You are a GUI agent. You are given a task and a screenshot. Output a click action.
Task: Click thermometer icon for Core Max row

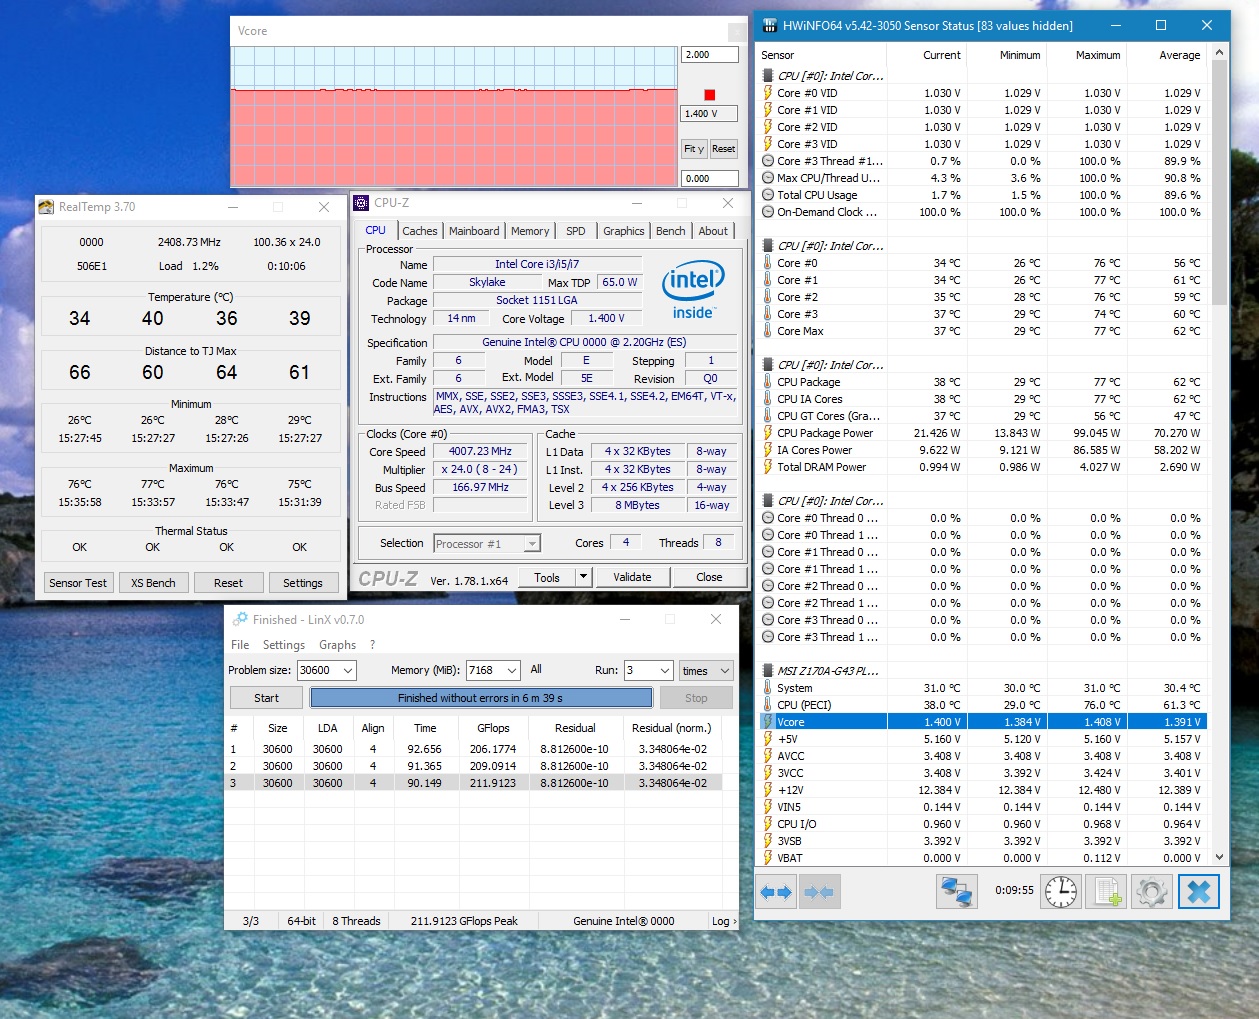768,331
